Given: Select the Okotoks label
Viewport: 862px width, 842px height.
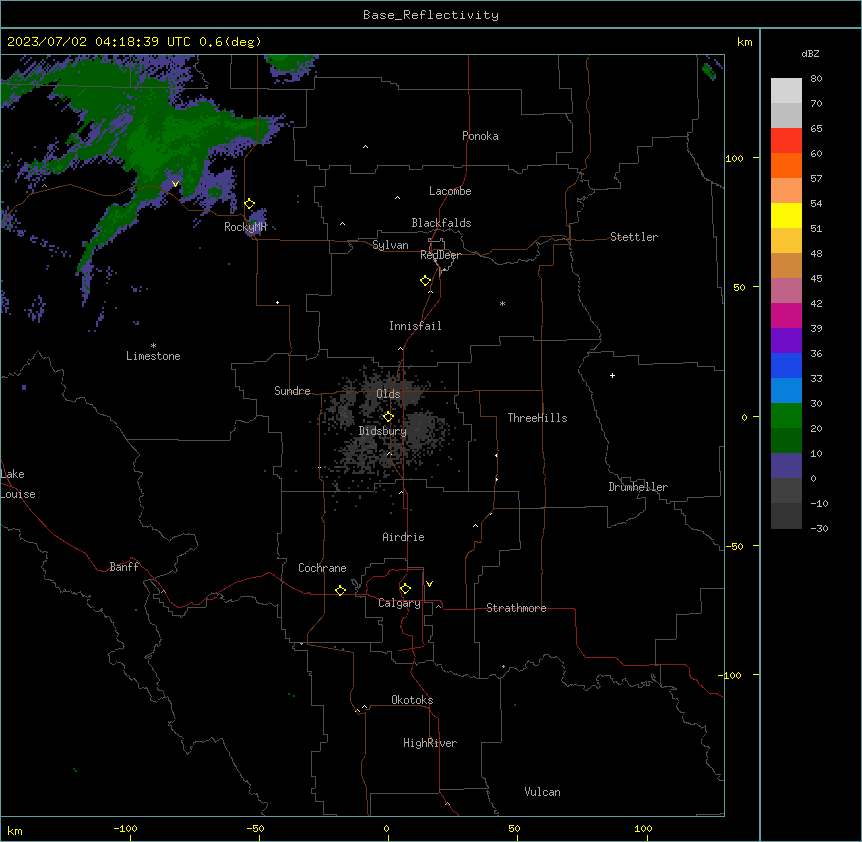Looking at the screenshot, I should [412, 700].
